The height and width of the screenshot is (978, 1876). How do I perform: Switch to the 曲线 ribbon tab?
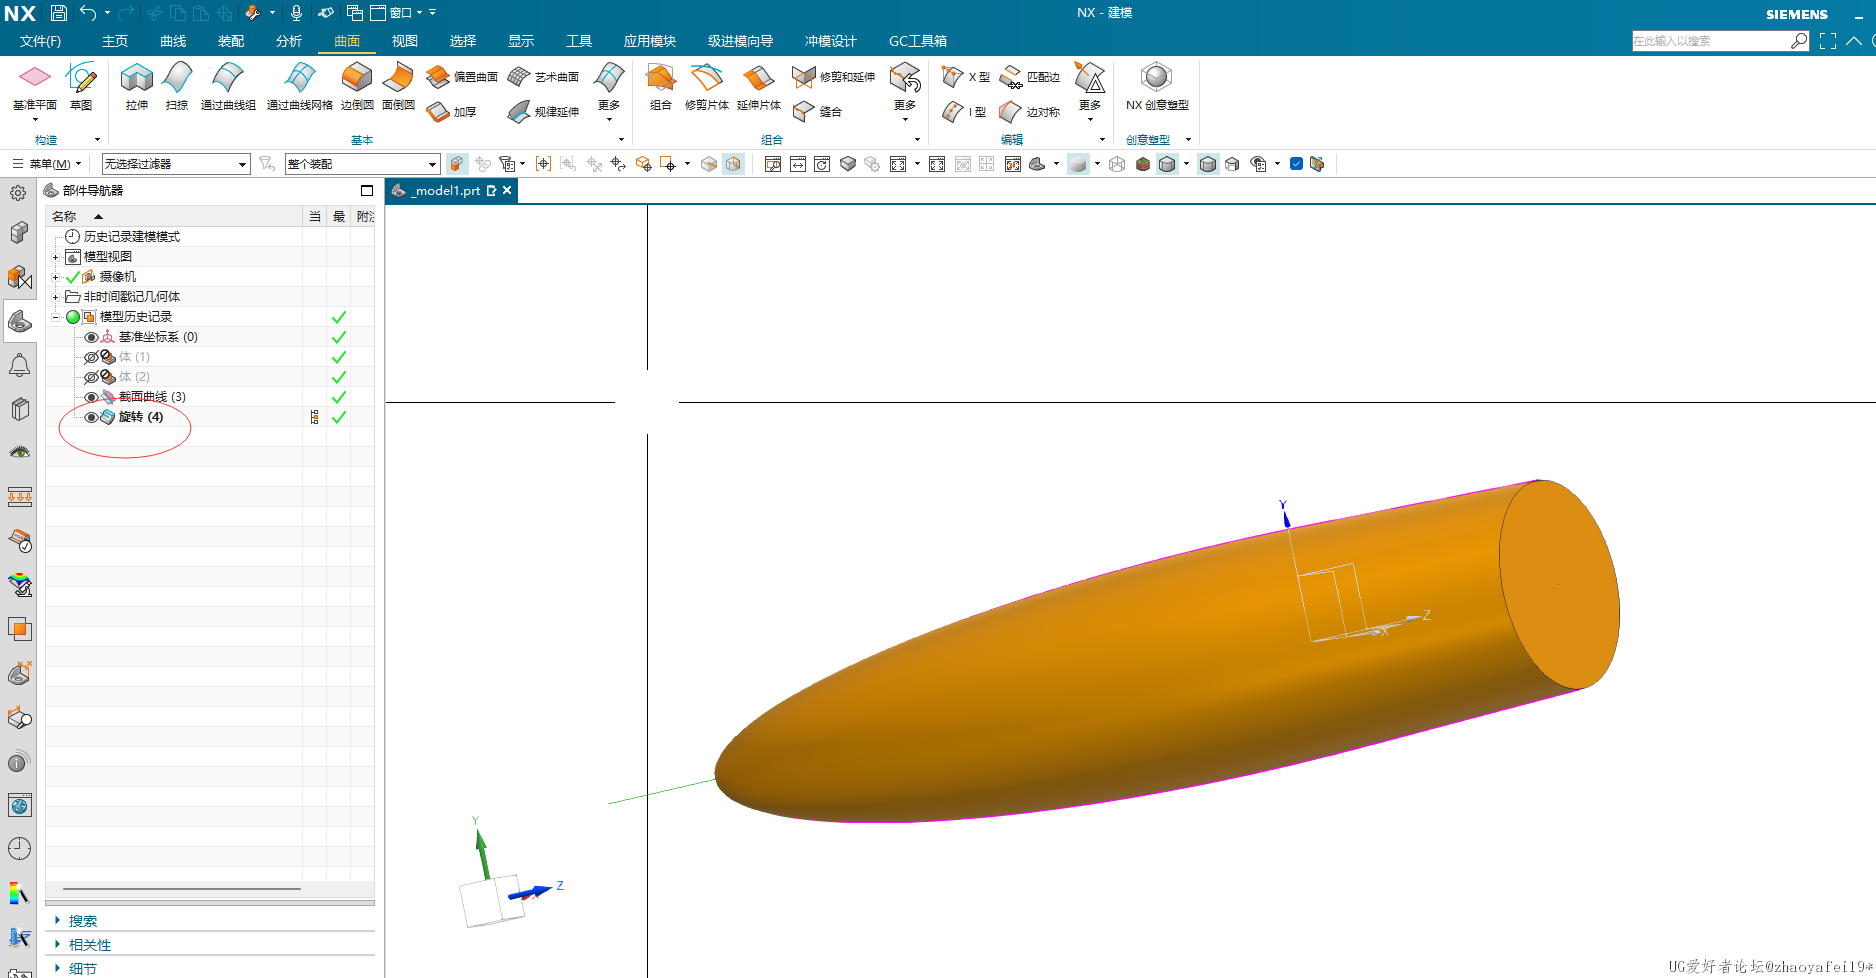[x=173, y=41]
